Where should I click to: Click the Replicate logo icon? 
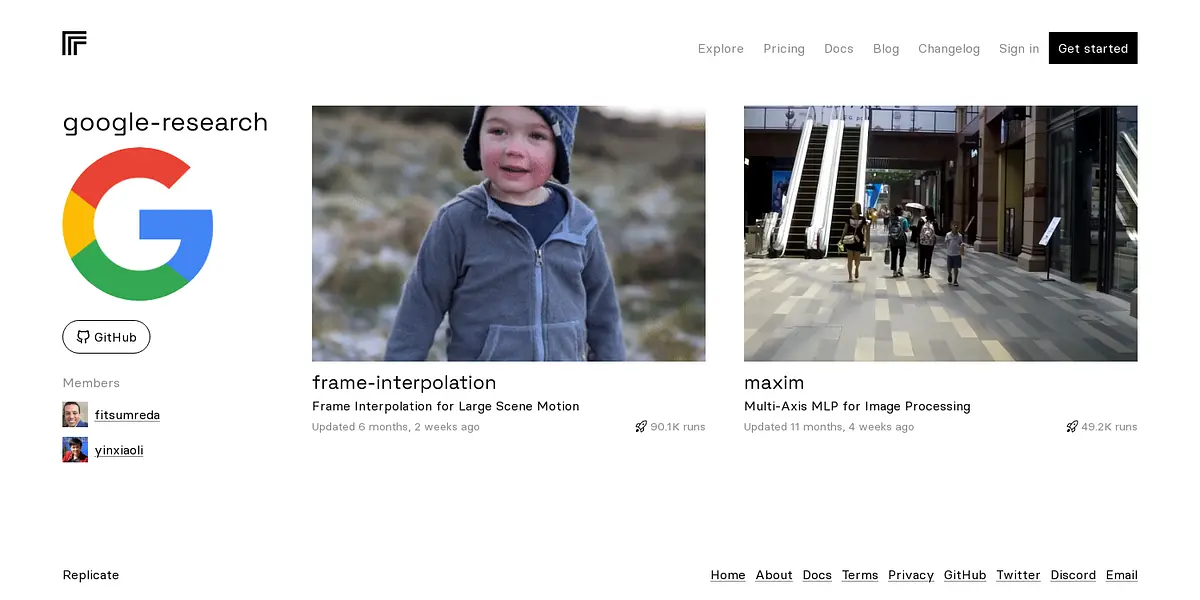click(74, 43)
